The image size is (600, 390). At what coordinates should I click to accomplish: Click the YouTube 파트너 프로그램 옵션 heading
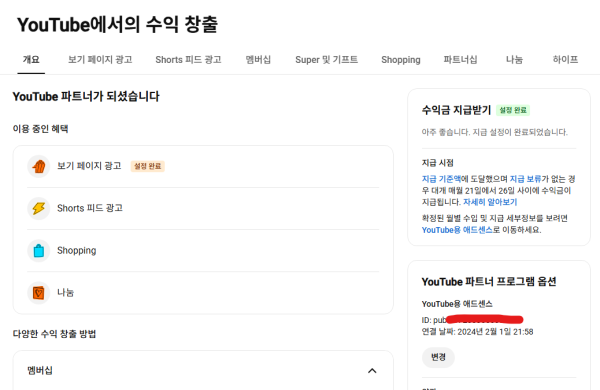[489, 282]
